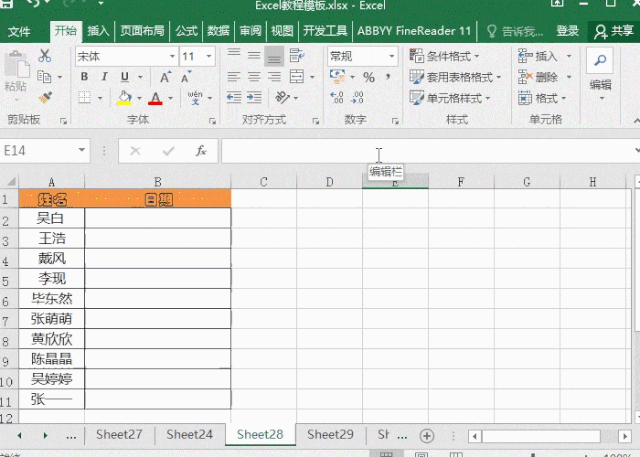Apply percent style
This screenshot has height=457, width=640.
point(369,77)
